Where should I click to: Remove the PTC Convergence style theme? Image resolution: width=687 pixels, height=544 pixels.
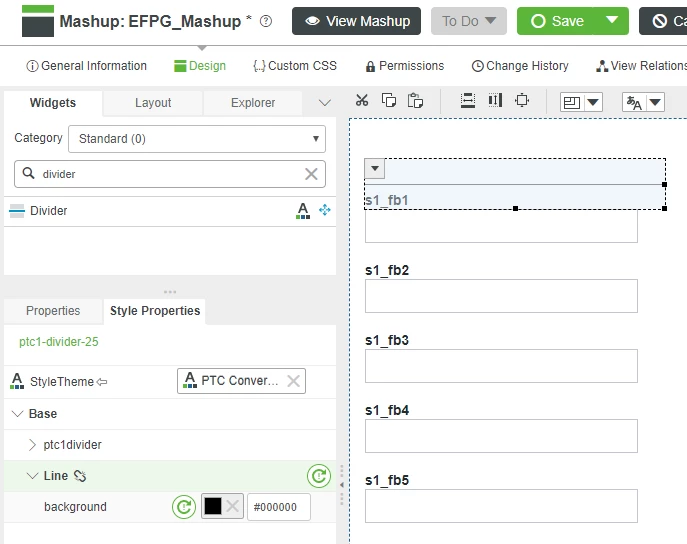pos(294,381)
